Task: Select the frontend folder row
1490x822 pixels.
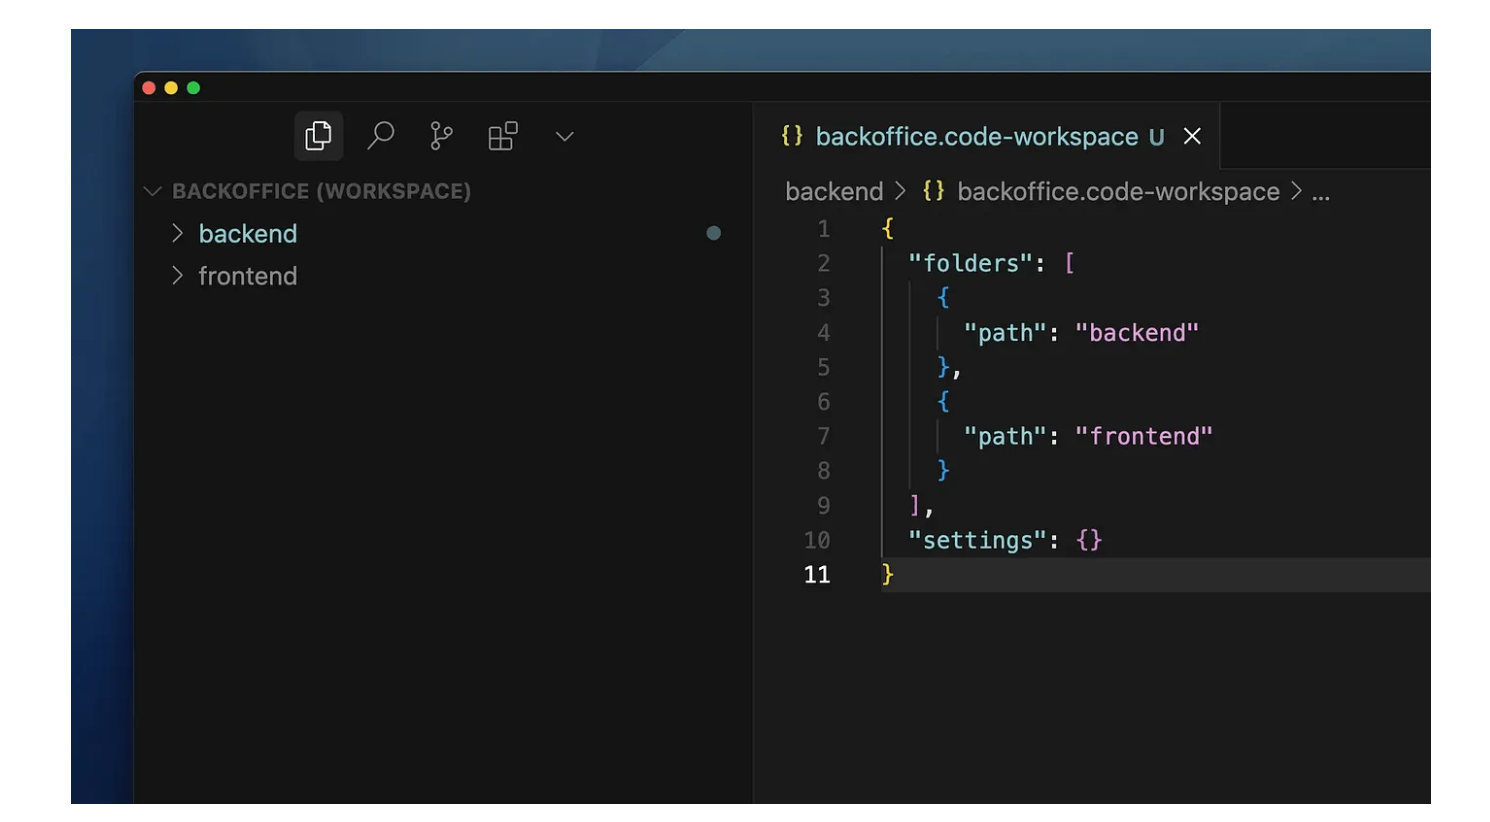Action: click(x=445, y=275)
